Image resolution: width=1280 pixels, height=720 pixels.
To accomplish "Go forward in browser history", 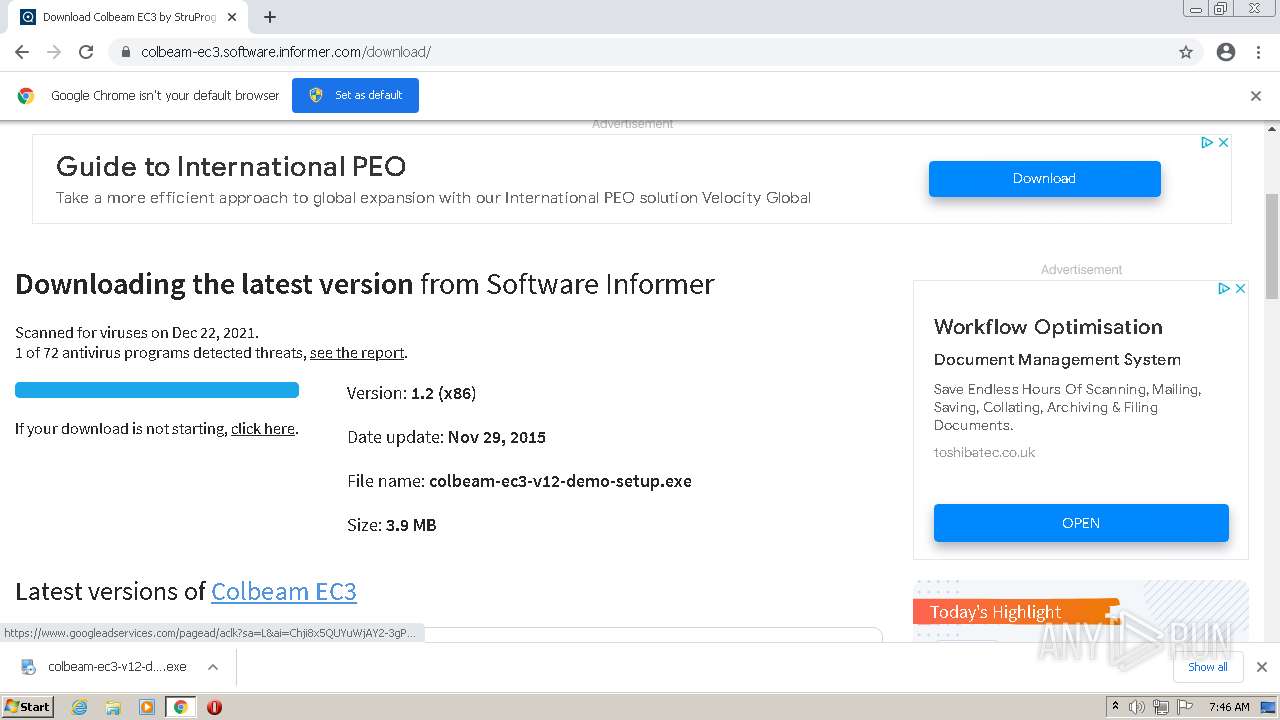I will [x=54, y=52].
